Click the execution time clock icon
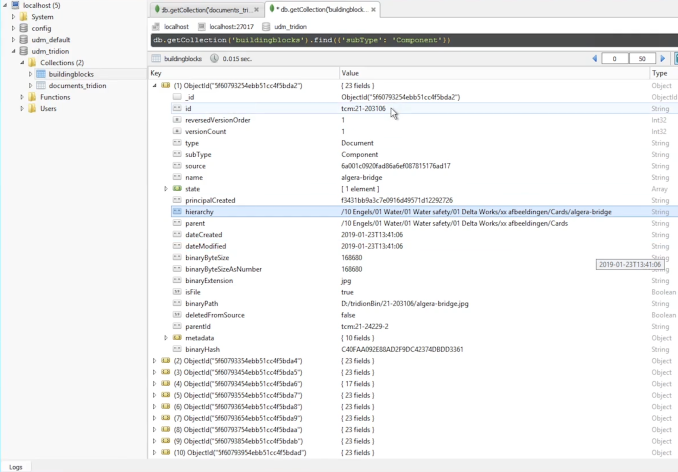 (x=214, y=58)
